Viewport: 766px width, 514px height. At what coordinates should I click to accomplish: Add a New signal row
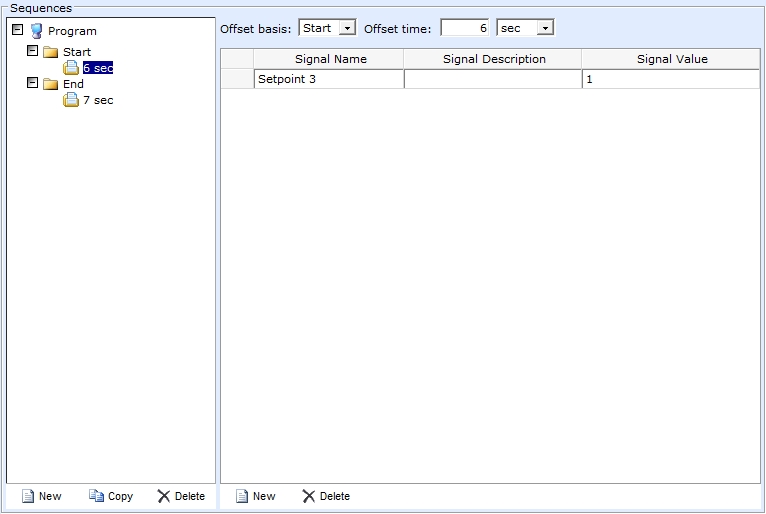pos(255,496)
